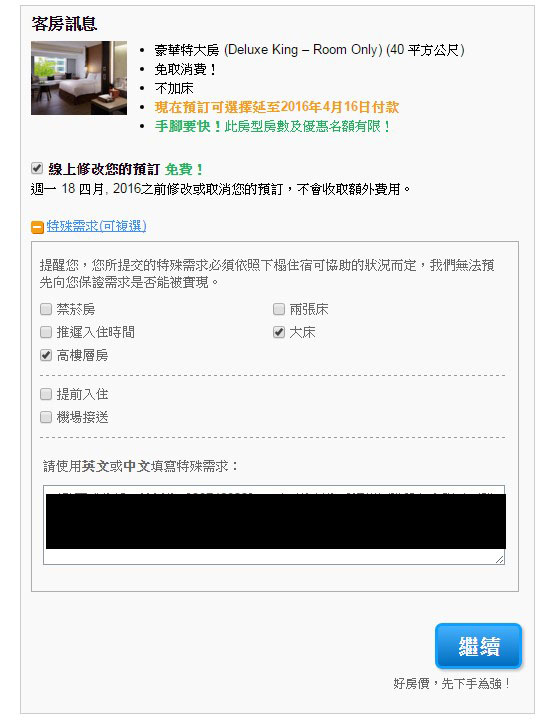The image size is (558, 722).
Task: Click the special requests text area
Action: click(x=274, y=524)
